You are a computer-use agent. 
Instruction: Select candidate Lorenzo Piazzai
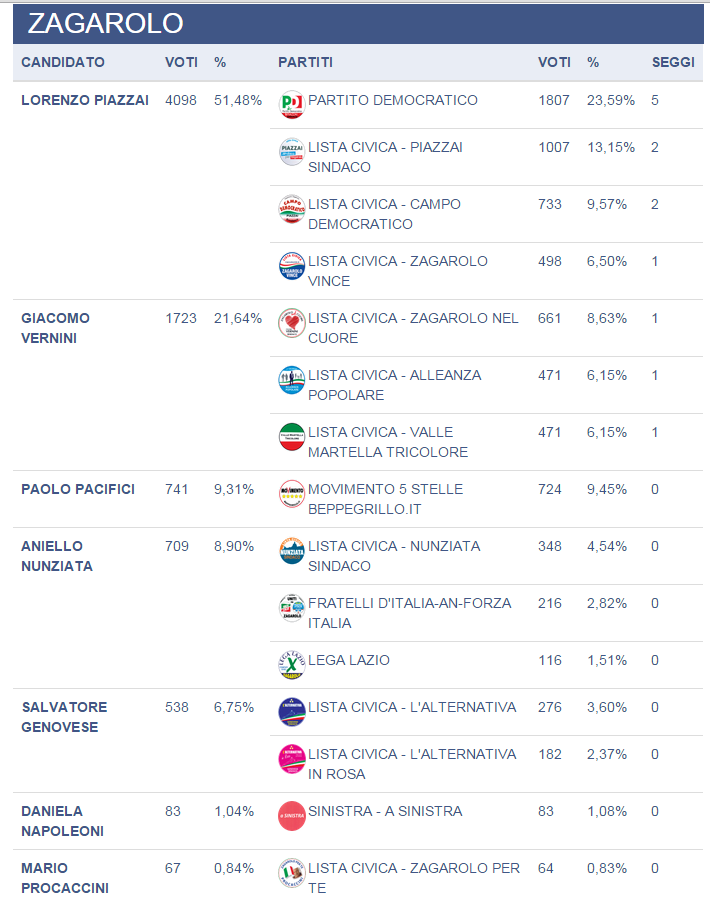[x=85, y=100]
